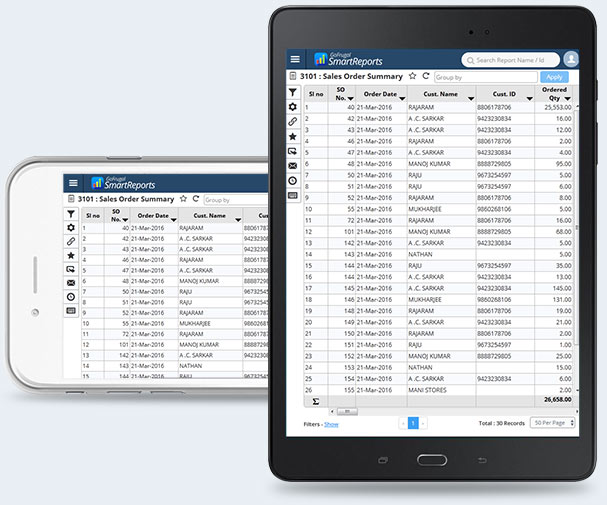Select page 1 in the pagination
The image size is (607, 505).
click(411, 424)
